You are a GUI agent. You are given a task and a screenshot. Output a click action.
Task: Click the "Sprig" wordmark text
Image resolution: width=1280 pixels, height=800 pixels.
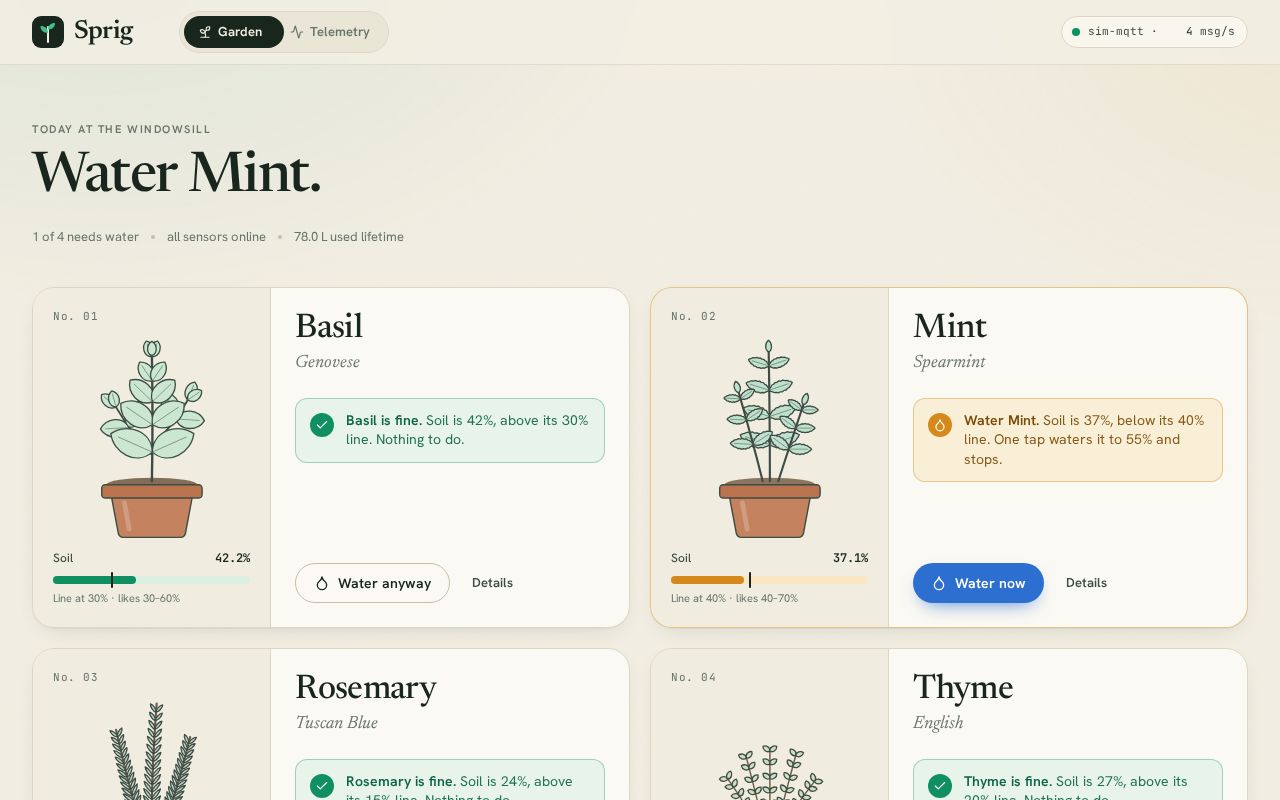pos(104,31)
